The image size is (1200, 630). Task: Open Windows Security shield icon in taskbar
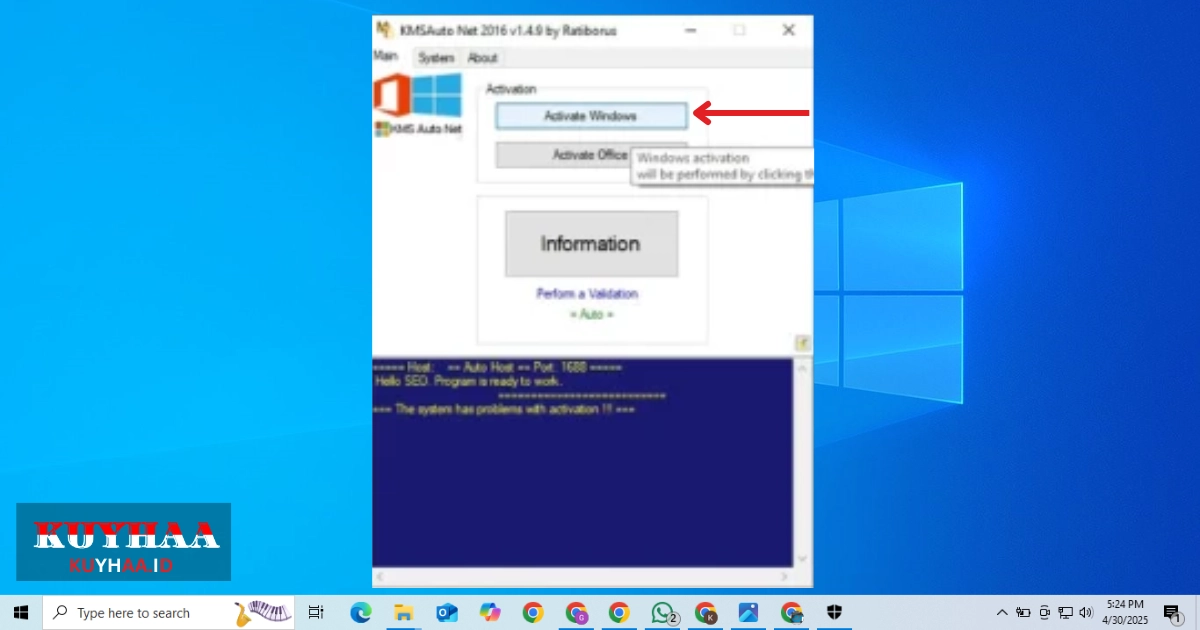click(x=834, y=612)
